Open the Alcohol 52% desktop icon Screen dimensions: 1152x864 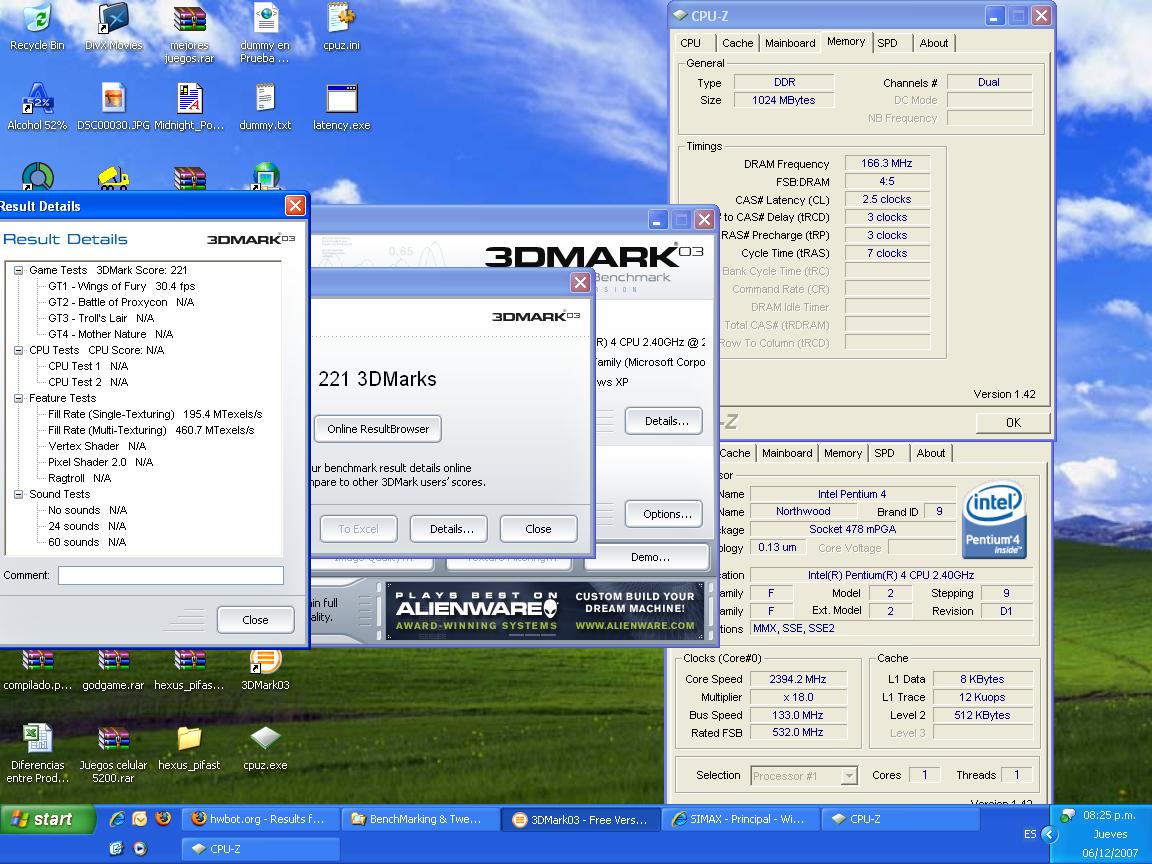(x=37, y=107)
